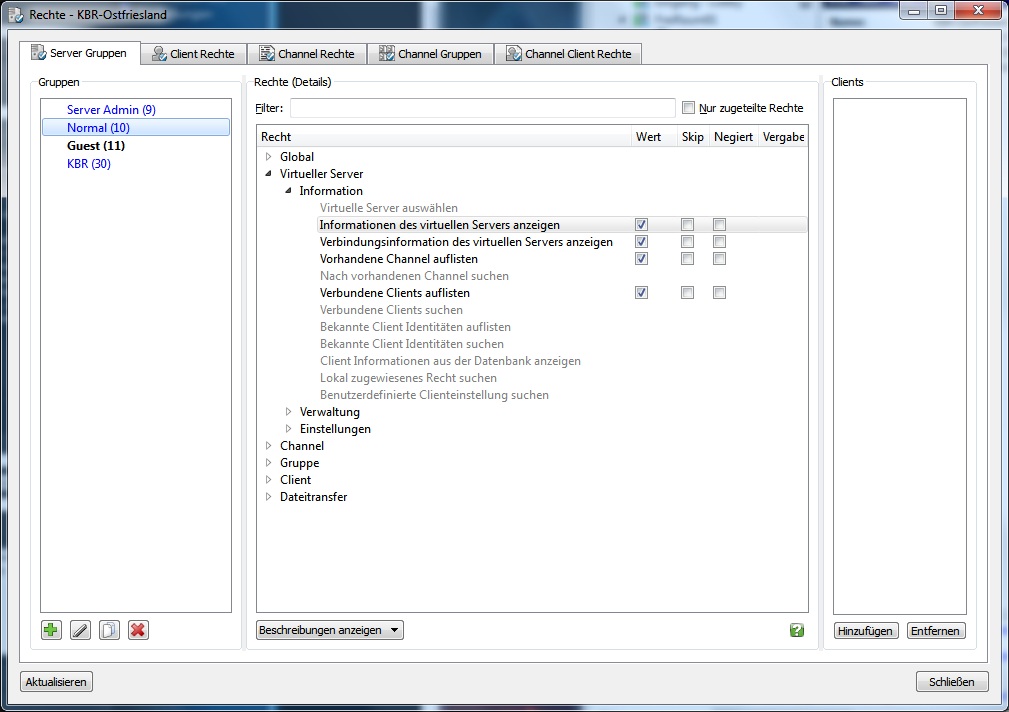Tick Negiert for Verbindungsinformation des virtuellen Servers
The height and width of the screenshot is (712, 1009).
719,242
